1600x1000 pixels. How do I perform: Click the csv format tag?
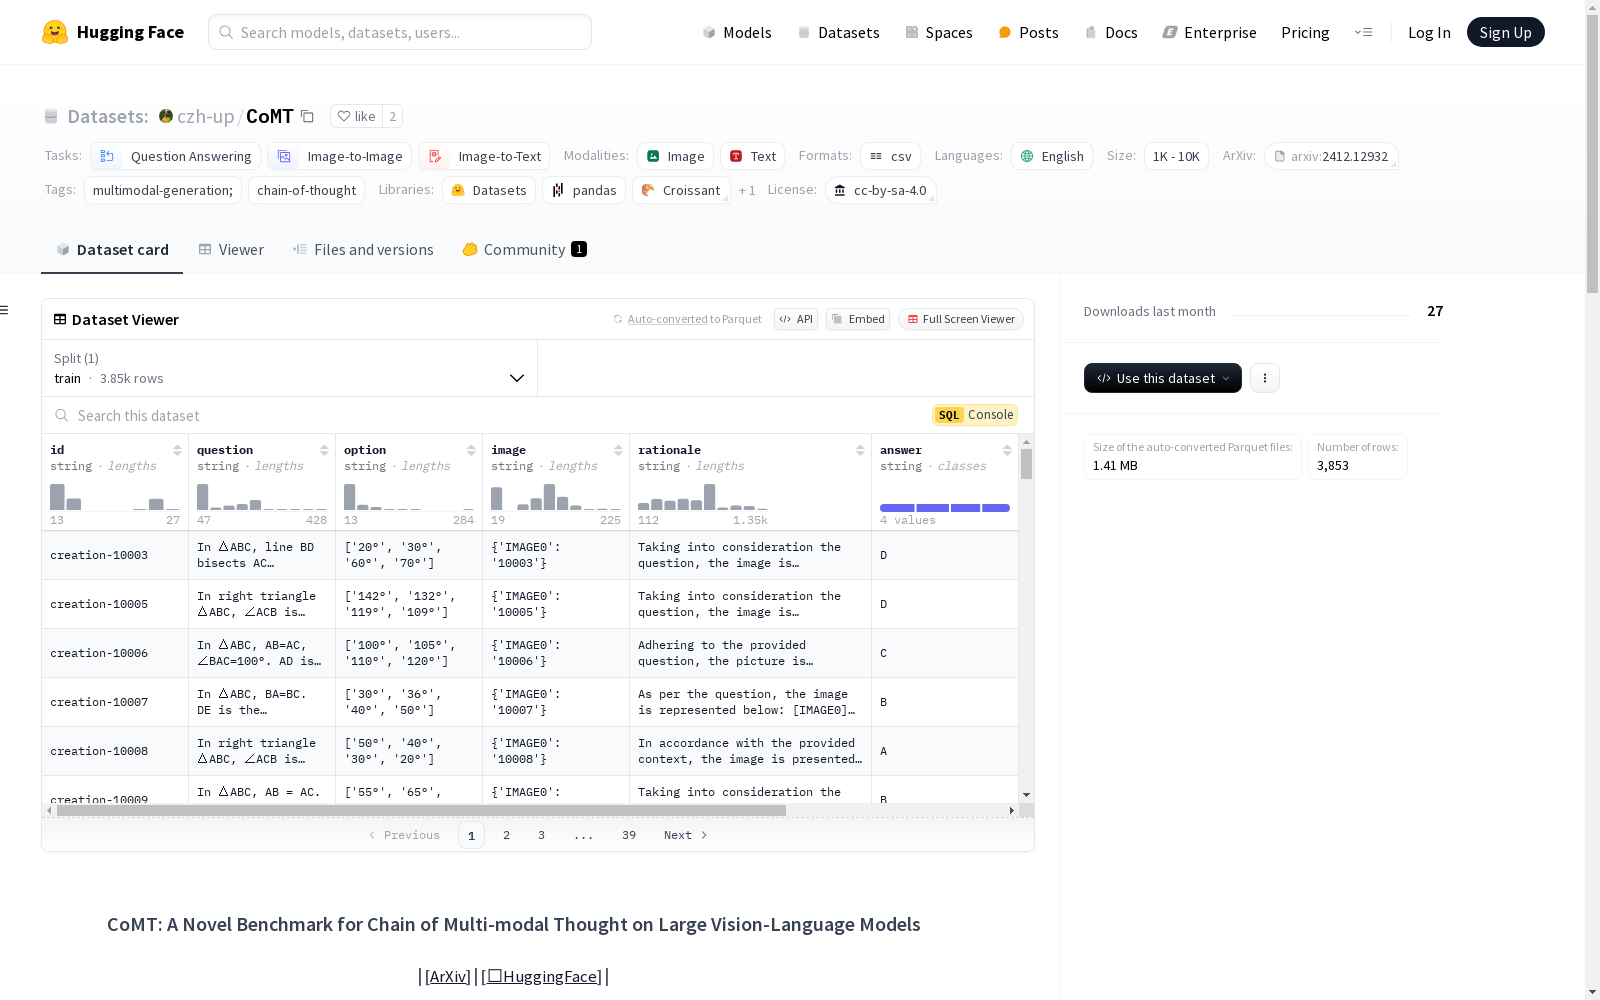(x=890, y=156)
